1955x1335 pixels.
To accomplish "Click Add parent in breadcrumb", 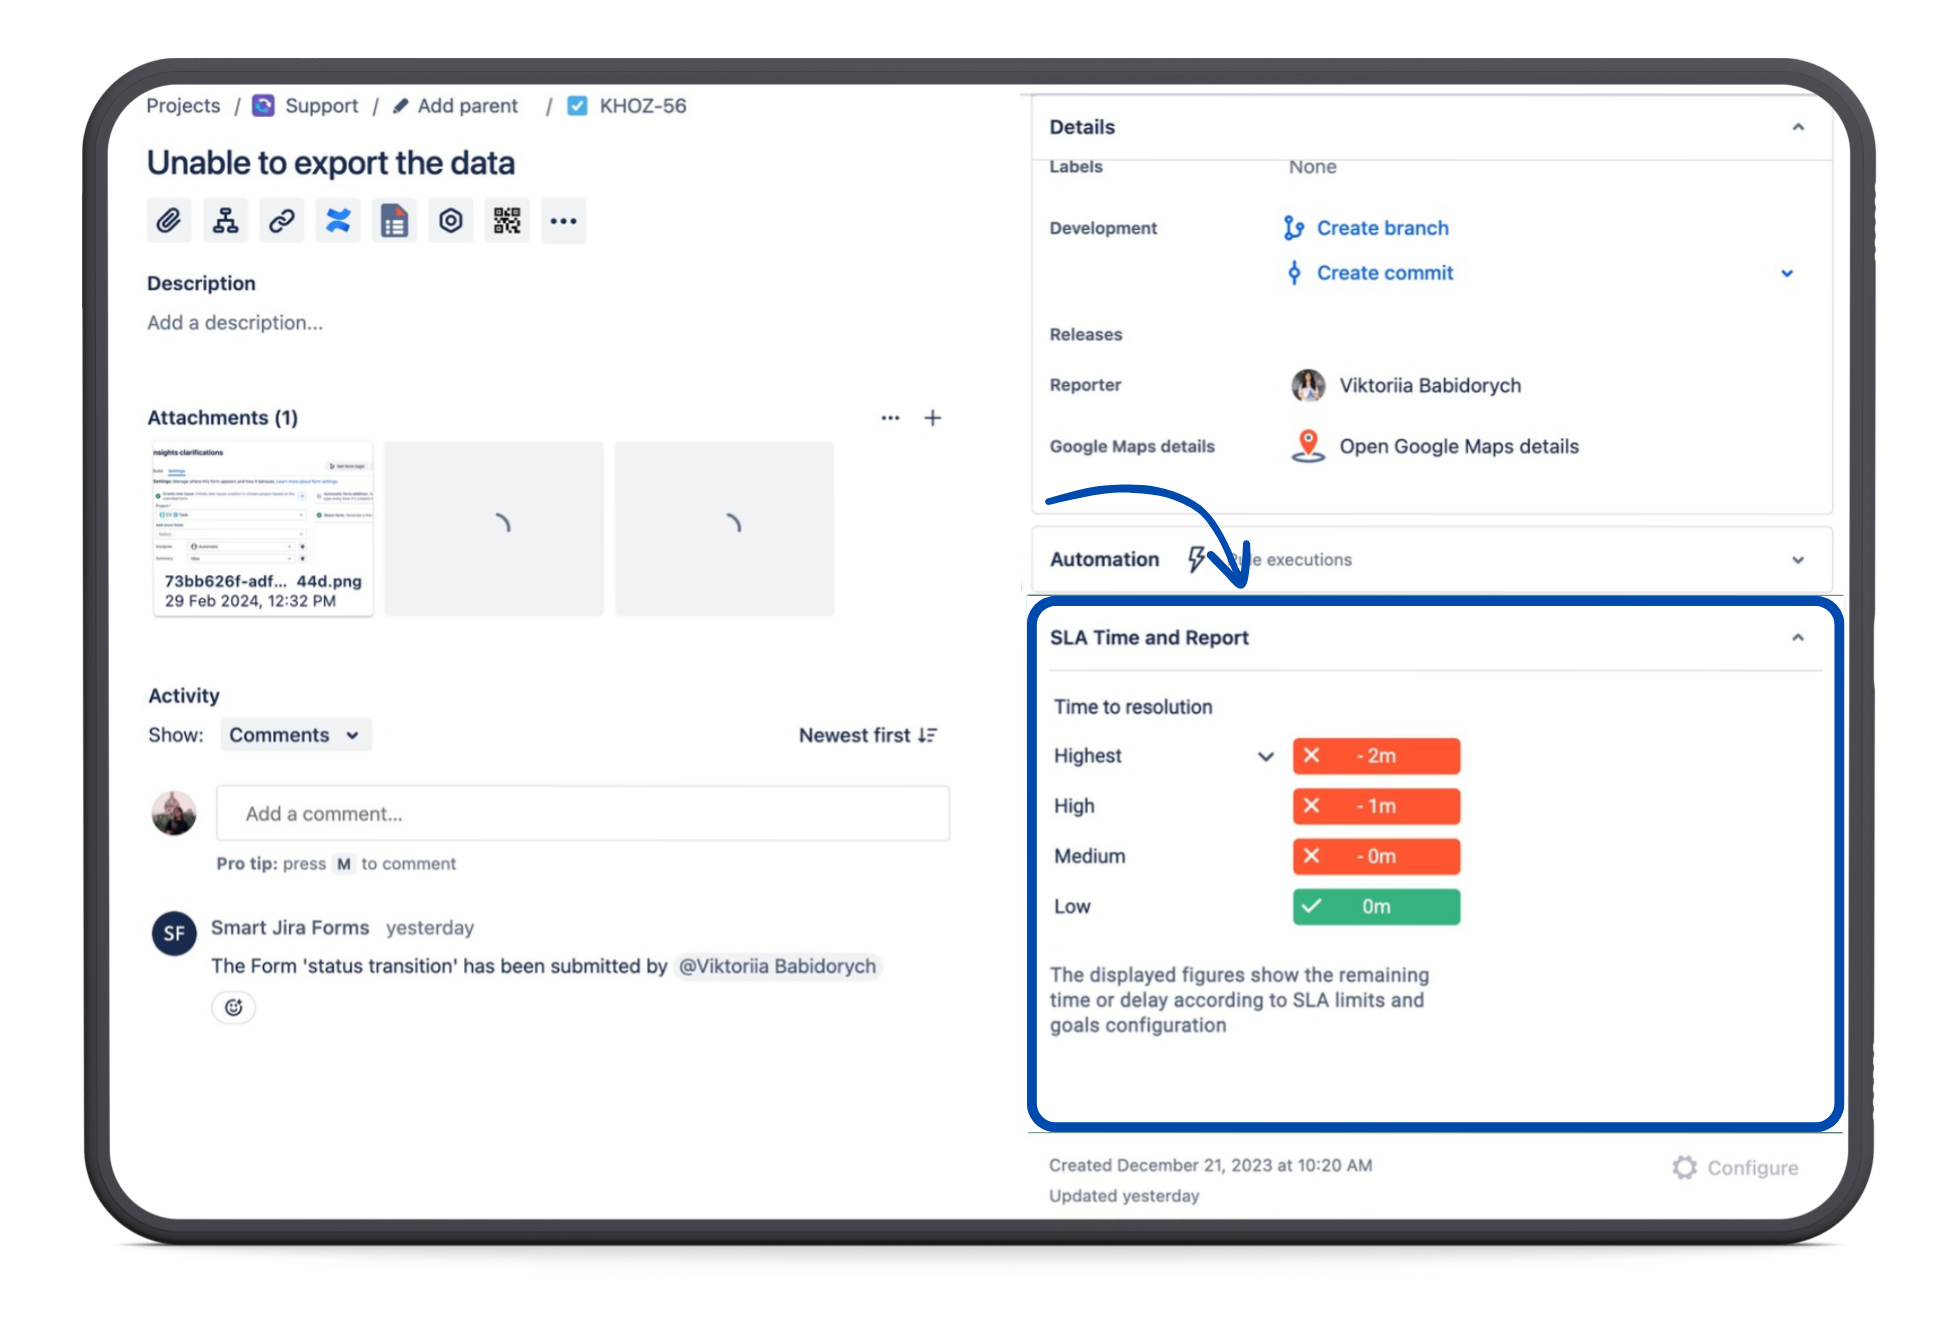I will [466, 106].
